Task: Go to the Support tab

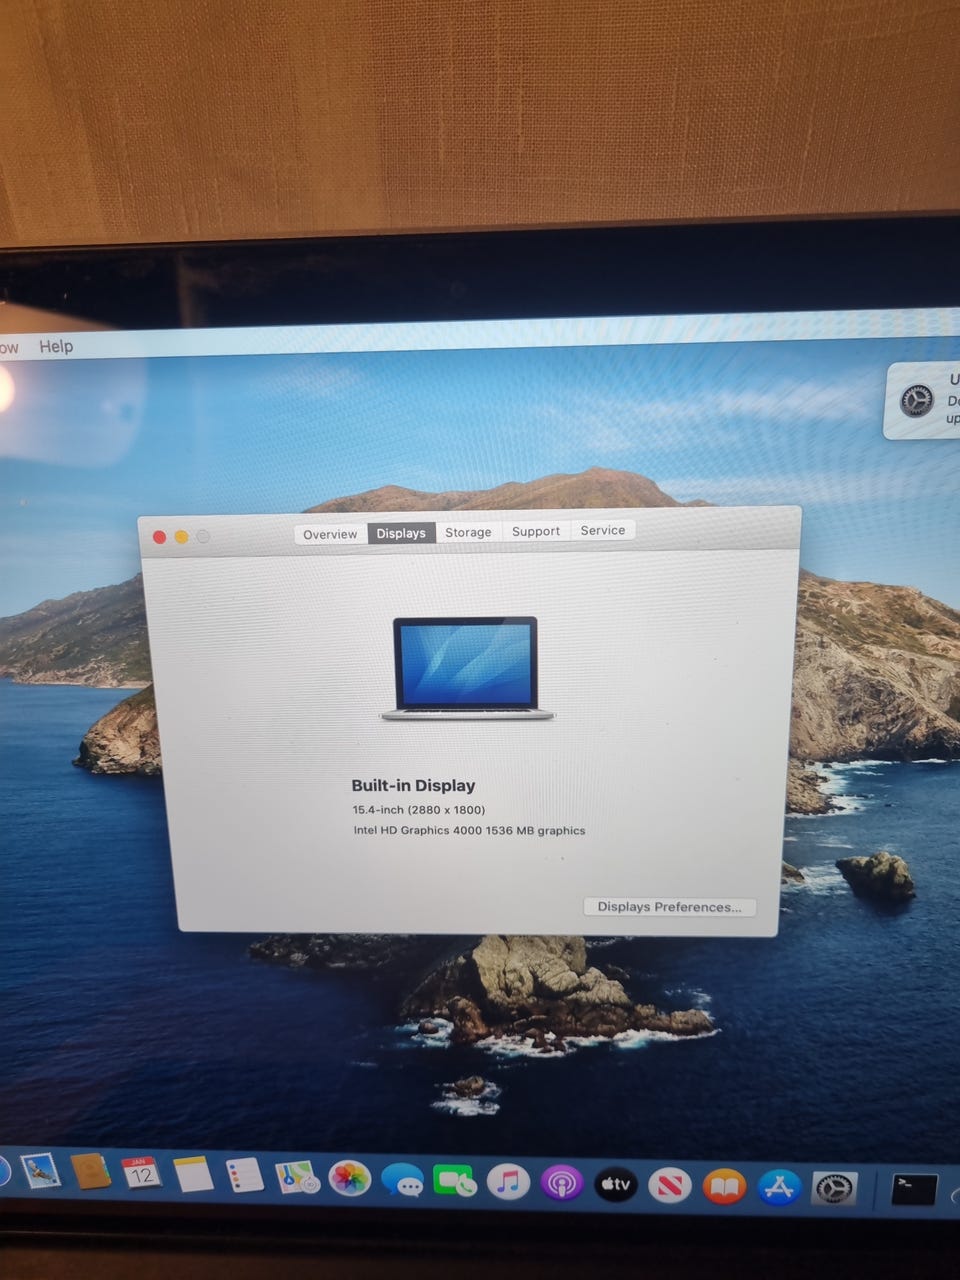Action: (x=536, y=531)
